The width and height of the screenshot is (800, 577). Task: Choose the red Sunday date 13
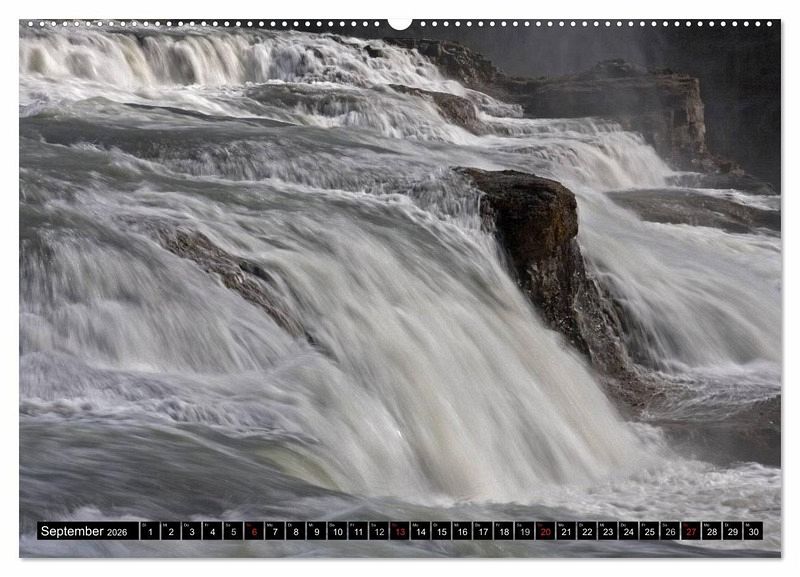coord(400,531)
